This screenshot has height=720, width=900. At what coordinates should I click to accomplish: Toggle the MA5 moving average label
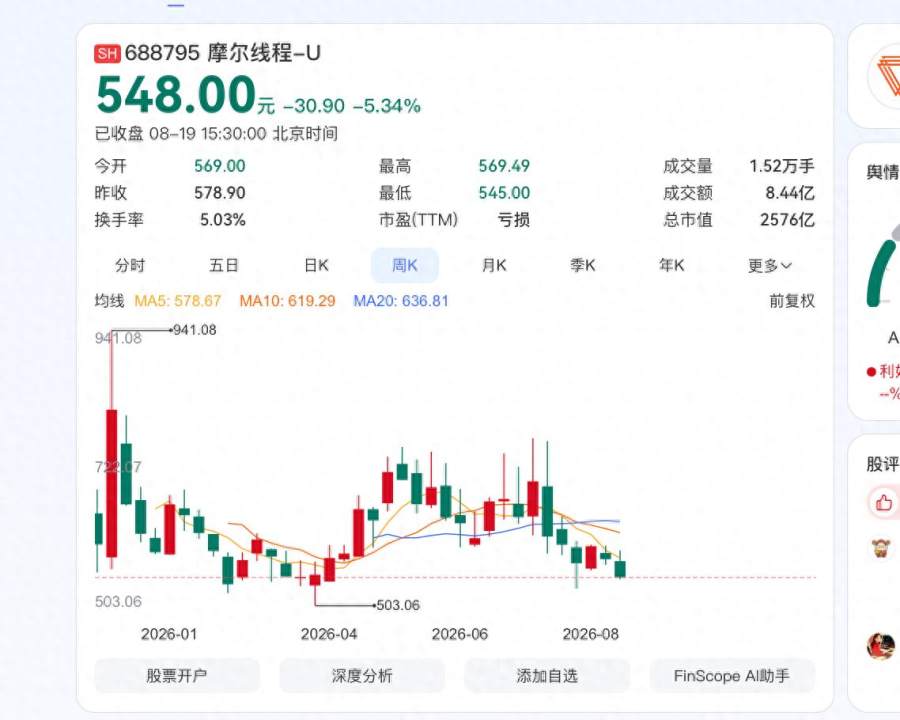pyautogui.click(x=177, y=301)
